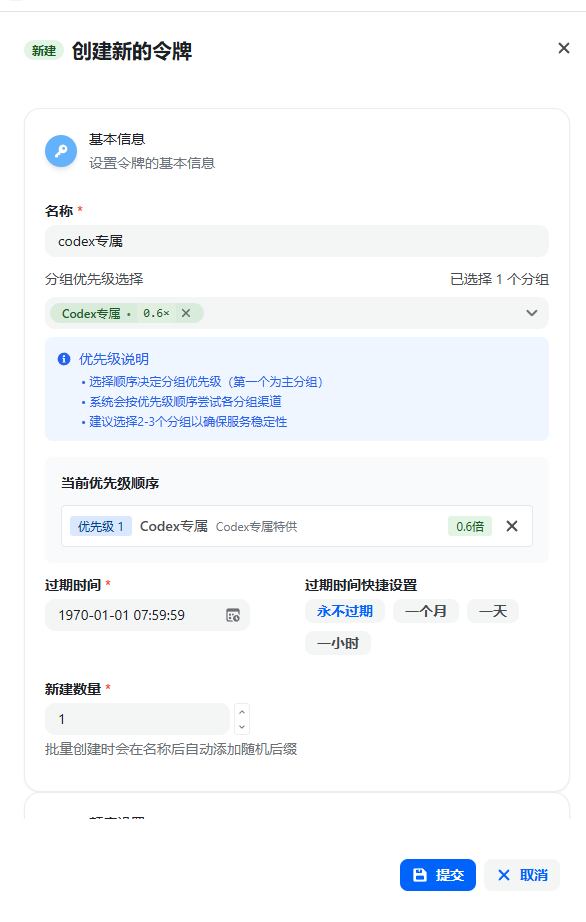
Task: Click the 建议选择2-3个分组以确保服务稳定性 tip line
Action: click(x=188, y=422)
